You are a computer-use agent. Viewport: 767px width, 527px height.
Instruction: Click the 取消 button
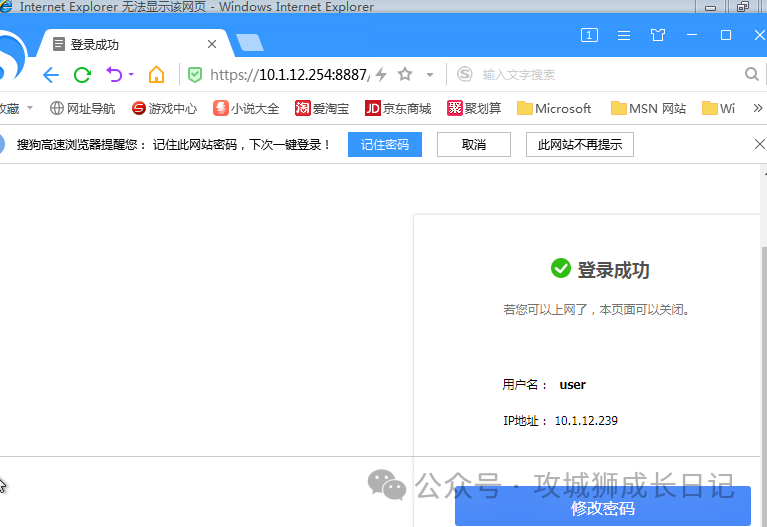click(x=474, y=145)
